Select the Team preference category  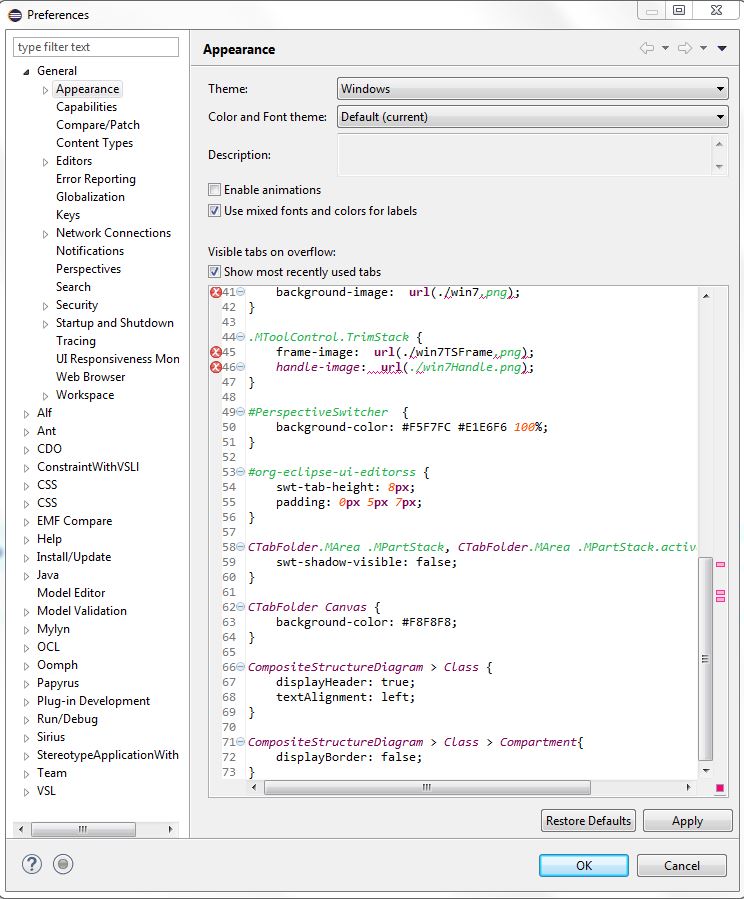pyautogui.click(x=52, y=773)
